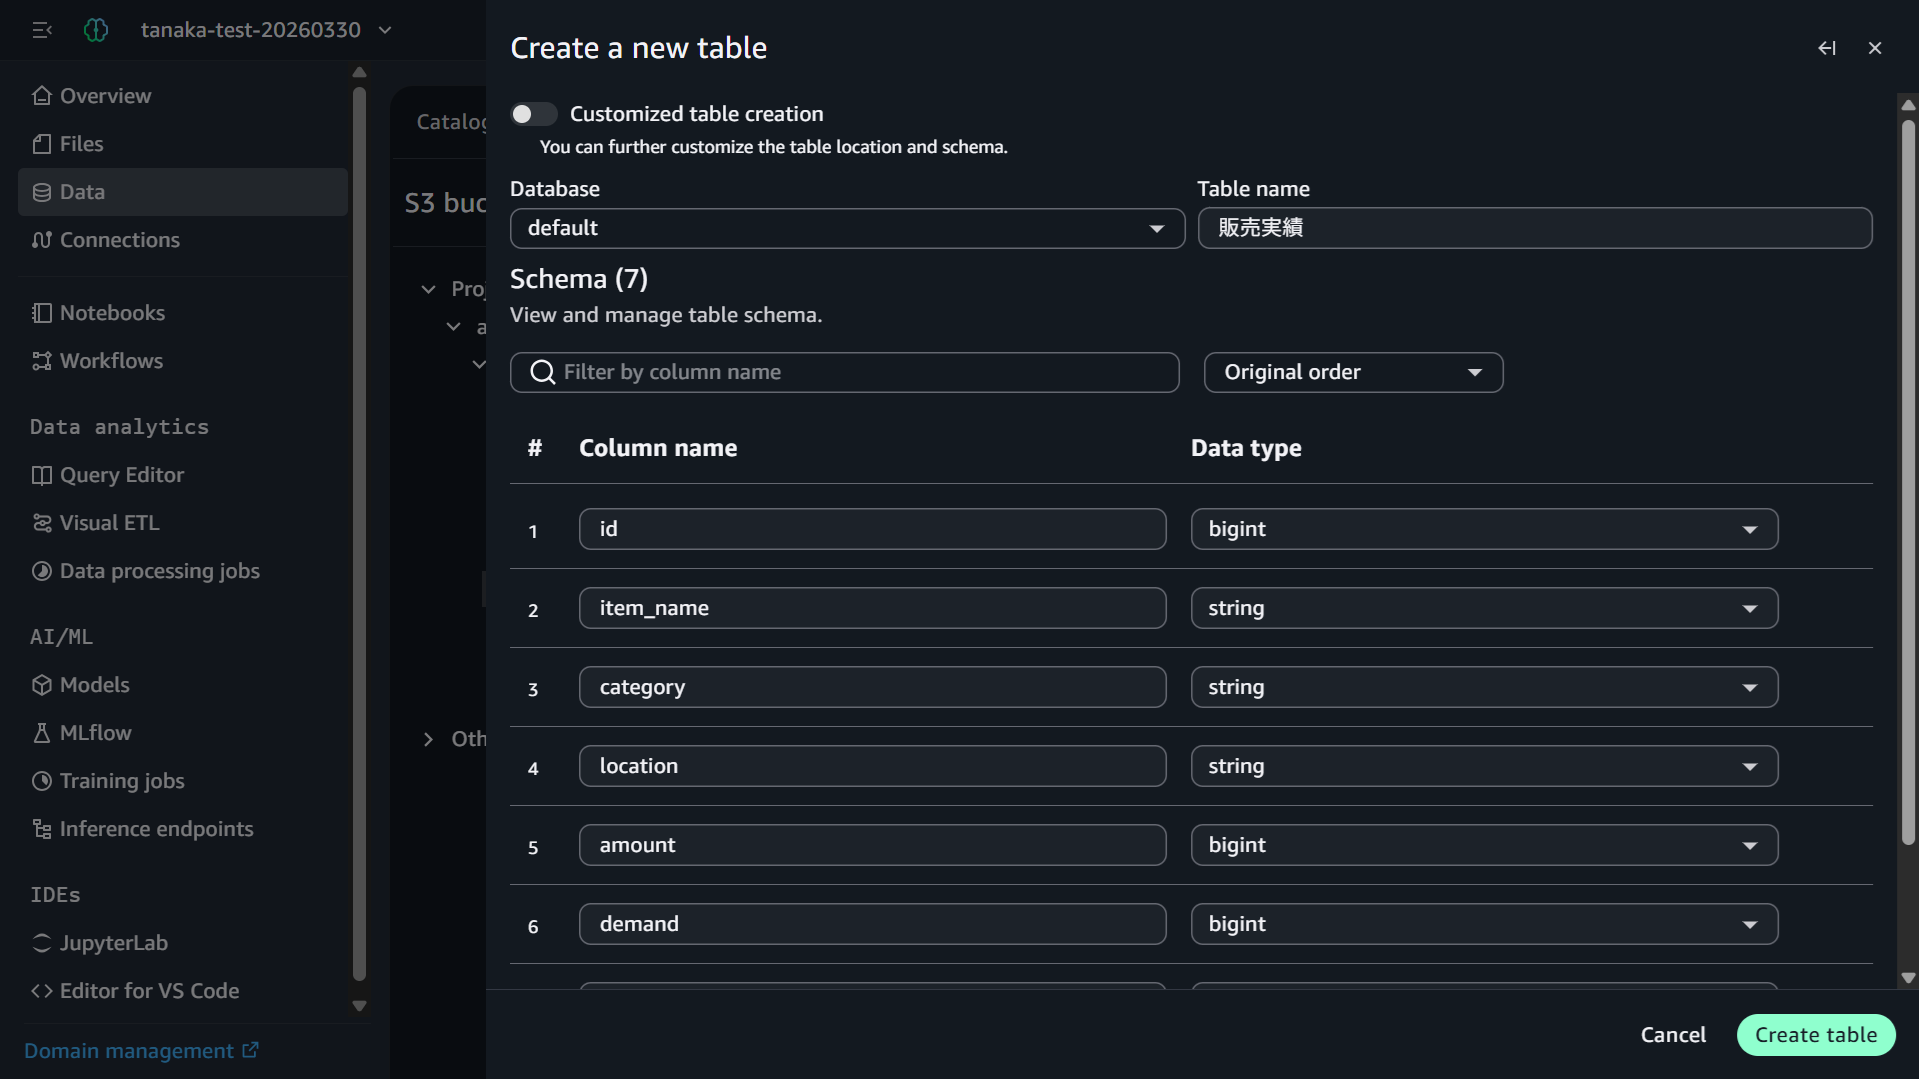Click the Data type table header

(x=1246, y=448)
